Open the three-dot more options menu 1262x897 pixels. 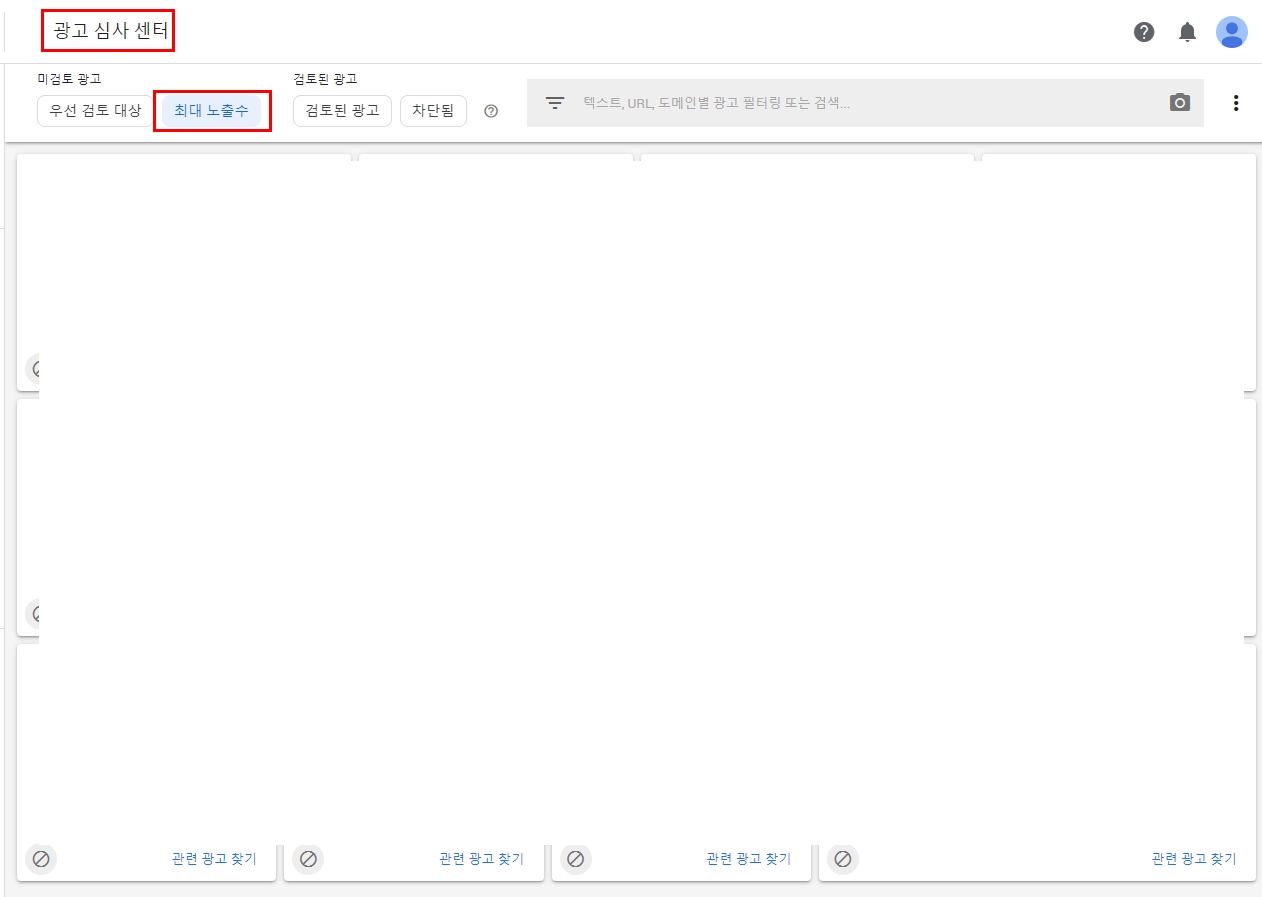(x=1236, y=103)
